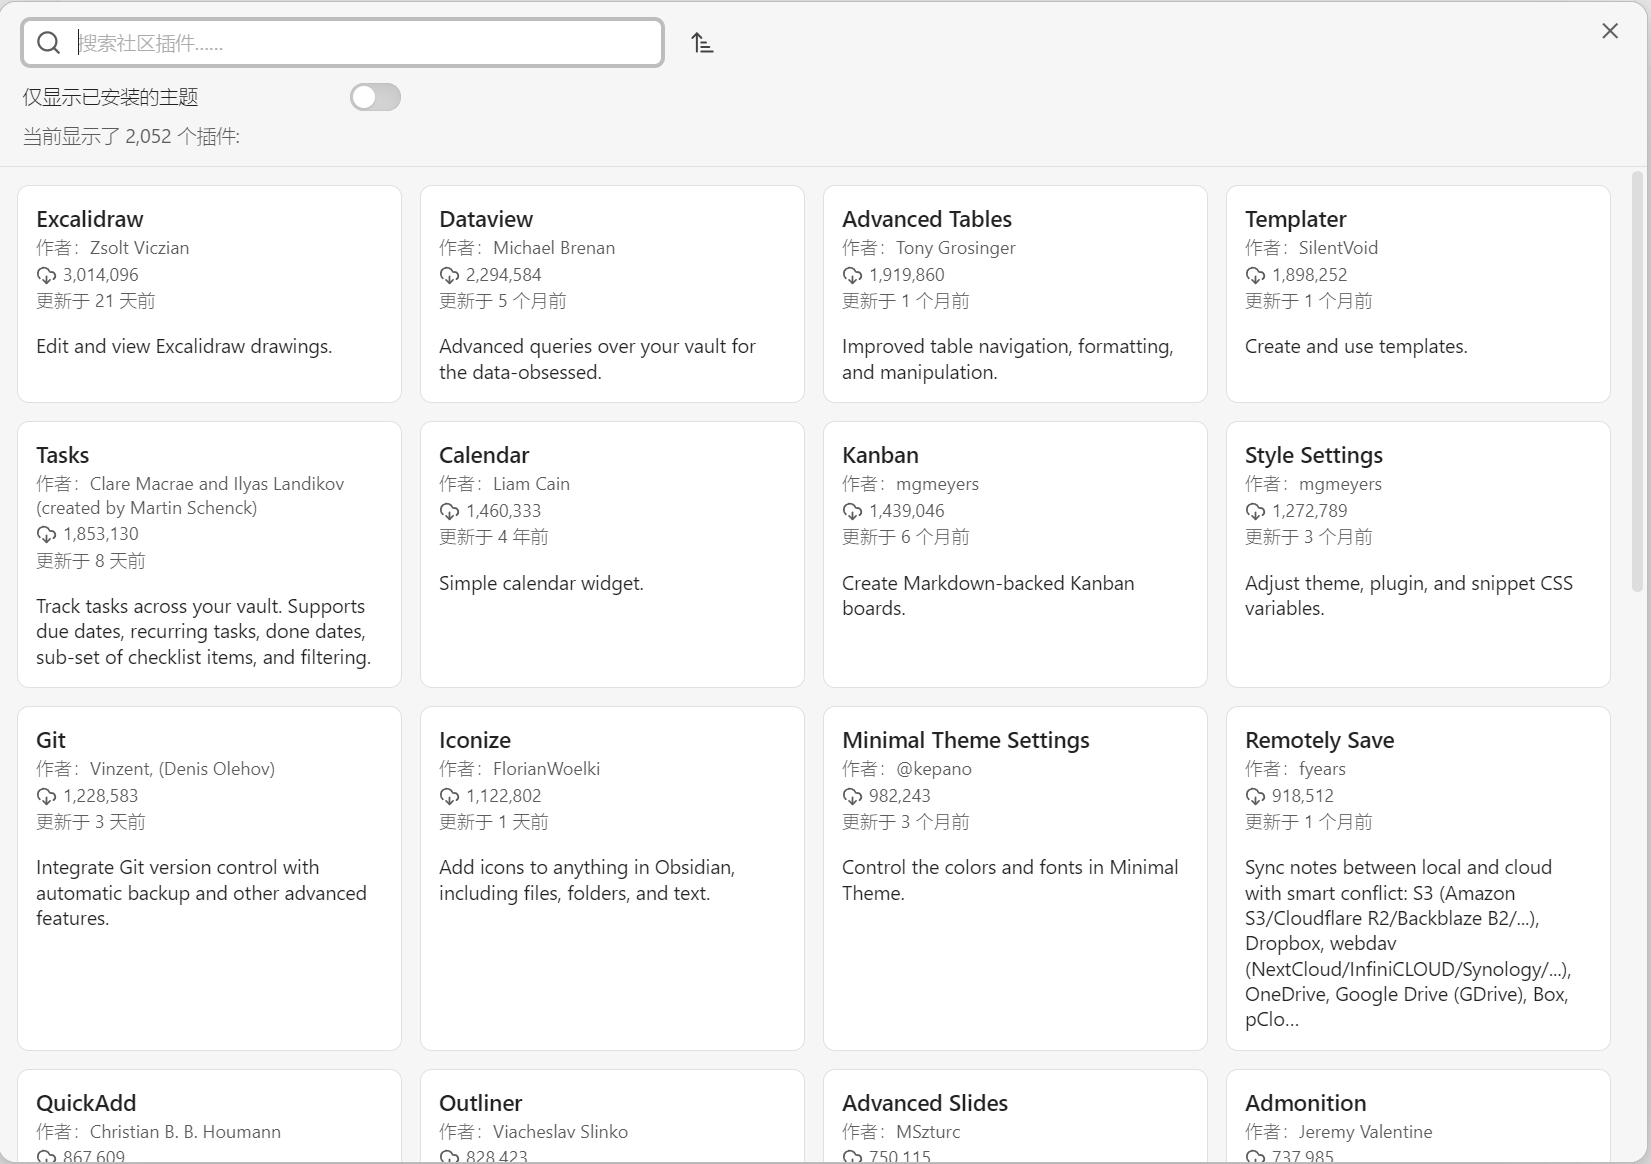Open the Advanced Tables plugin title
Screen dimensions: 1651x1164
pyautogui.click(x=927, y=219)
